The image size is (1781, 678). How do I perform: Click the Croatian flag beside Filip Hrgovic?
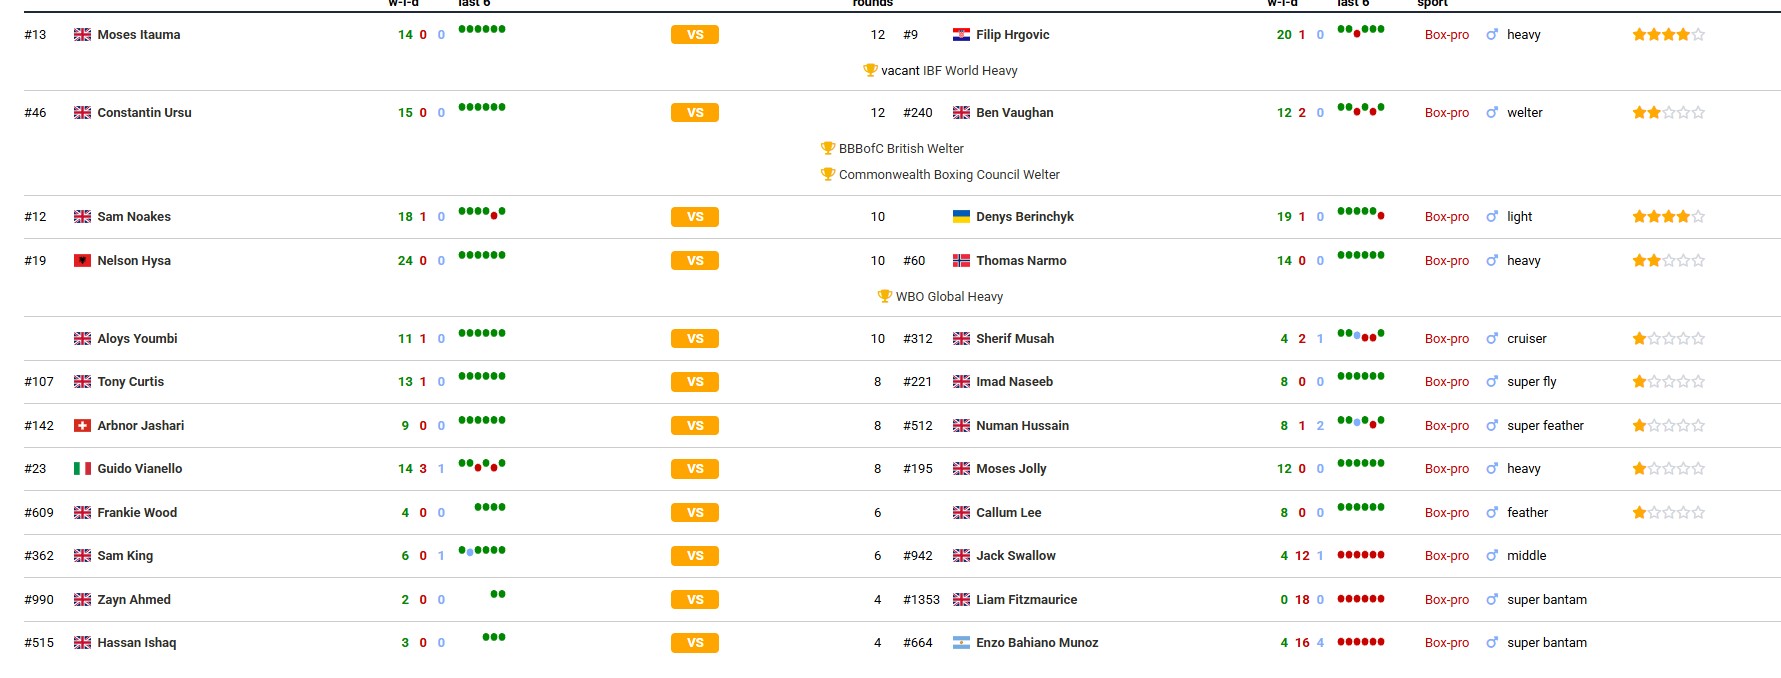[x=961, y=35]
